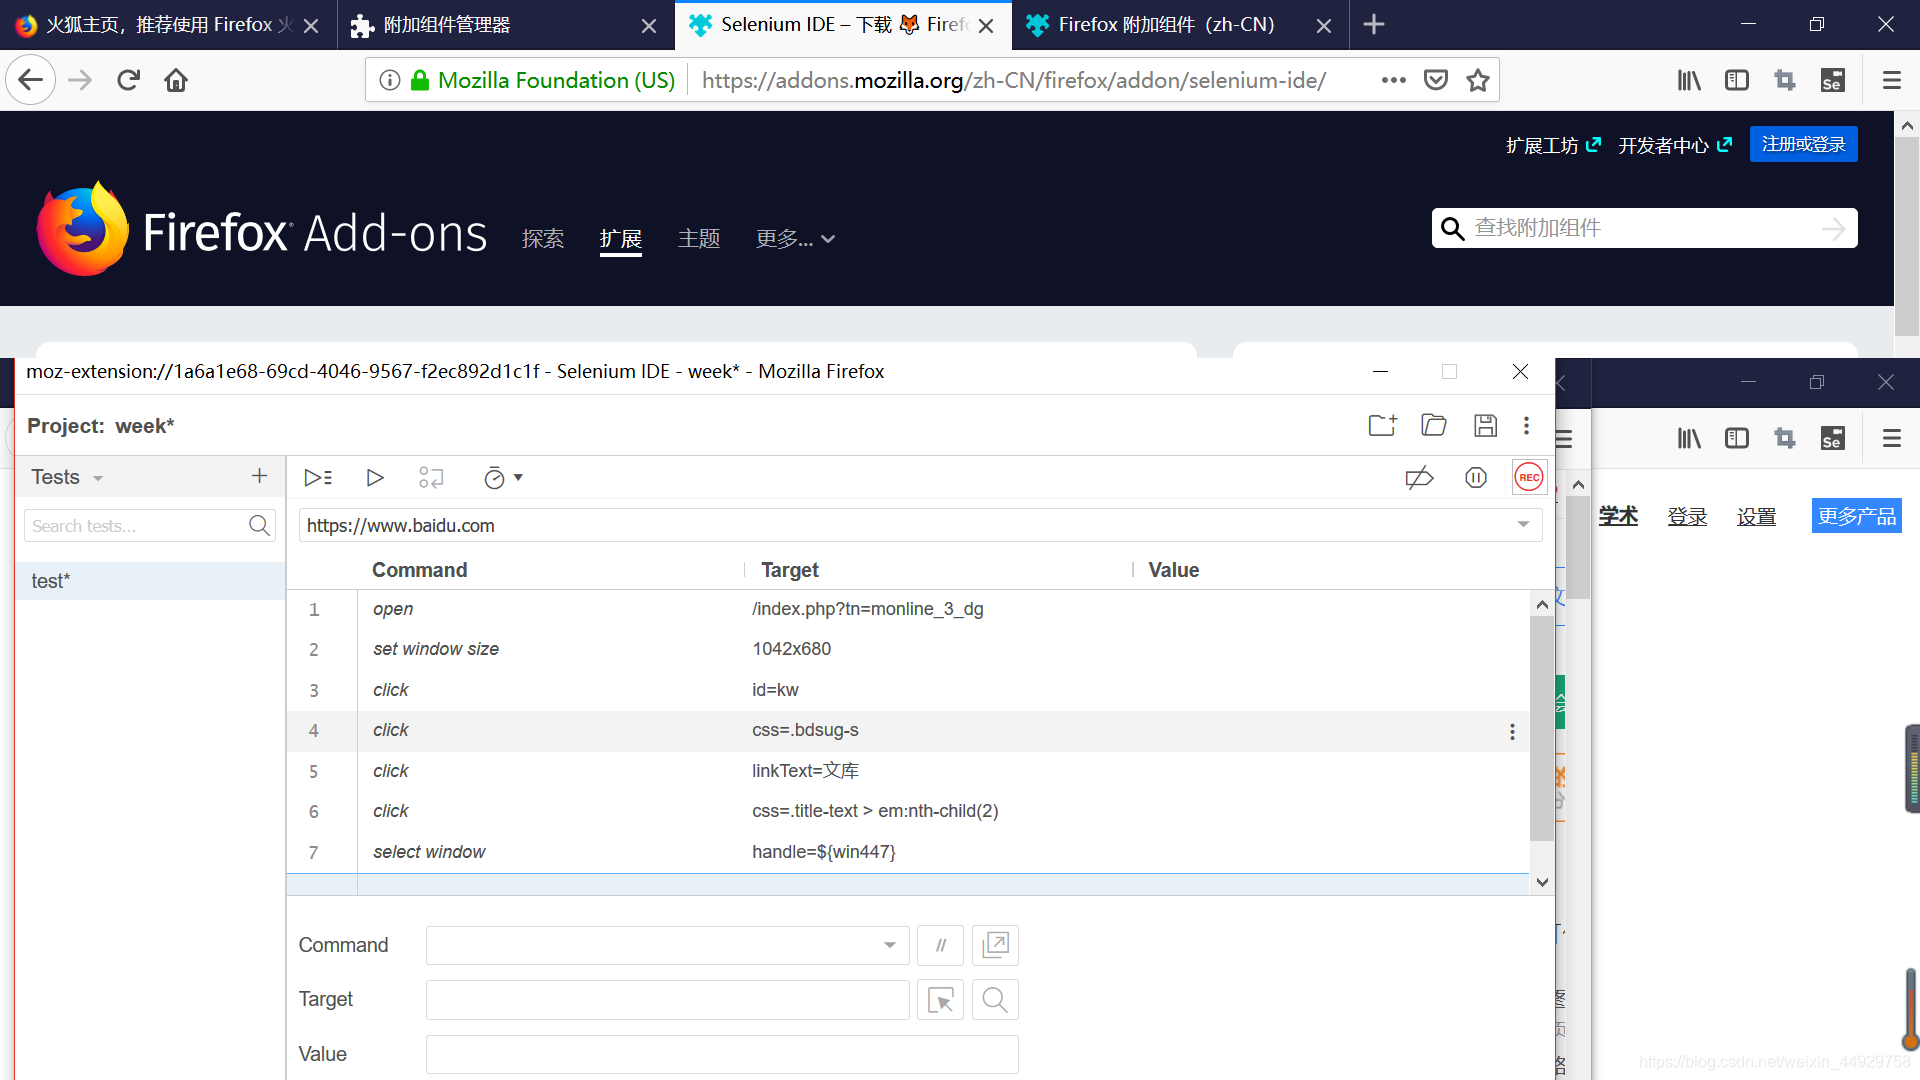Run current test play button

pyautogui.click(x=375, y=478)
